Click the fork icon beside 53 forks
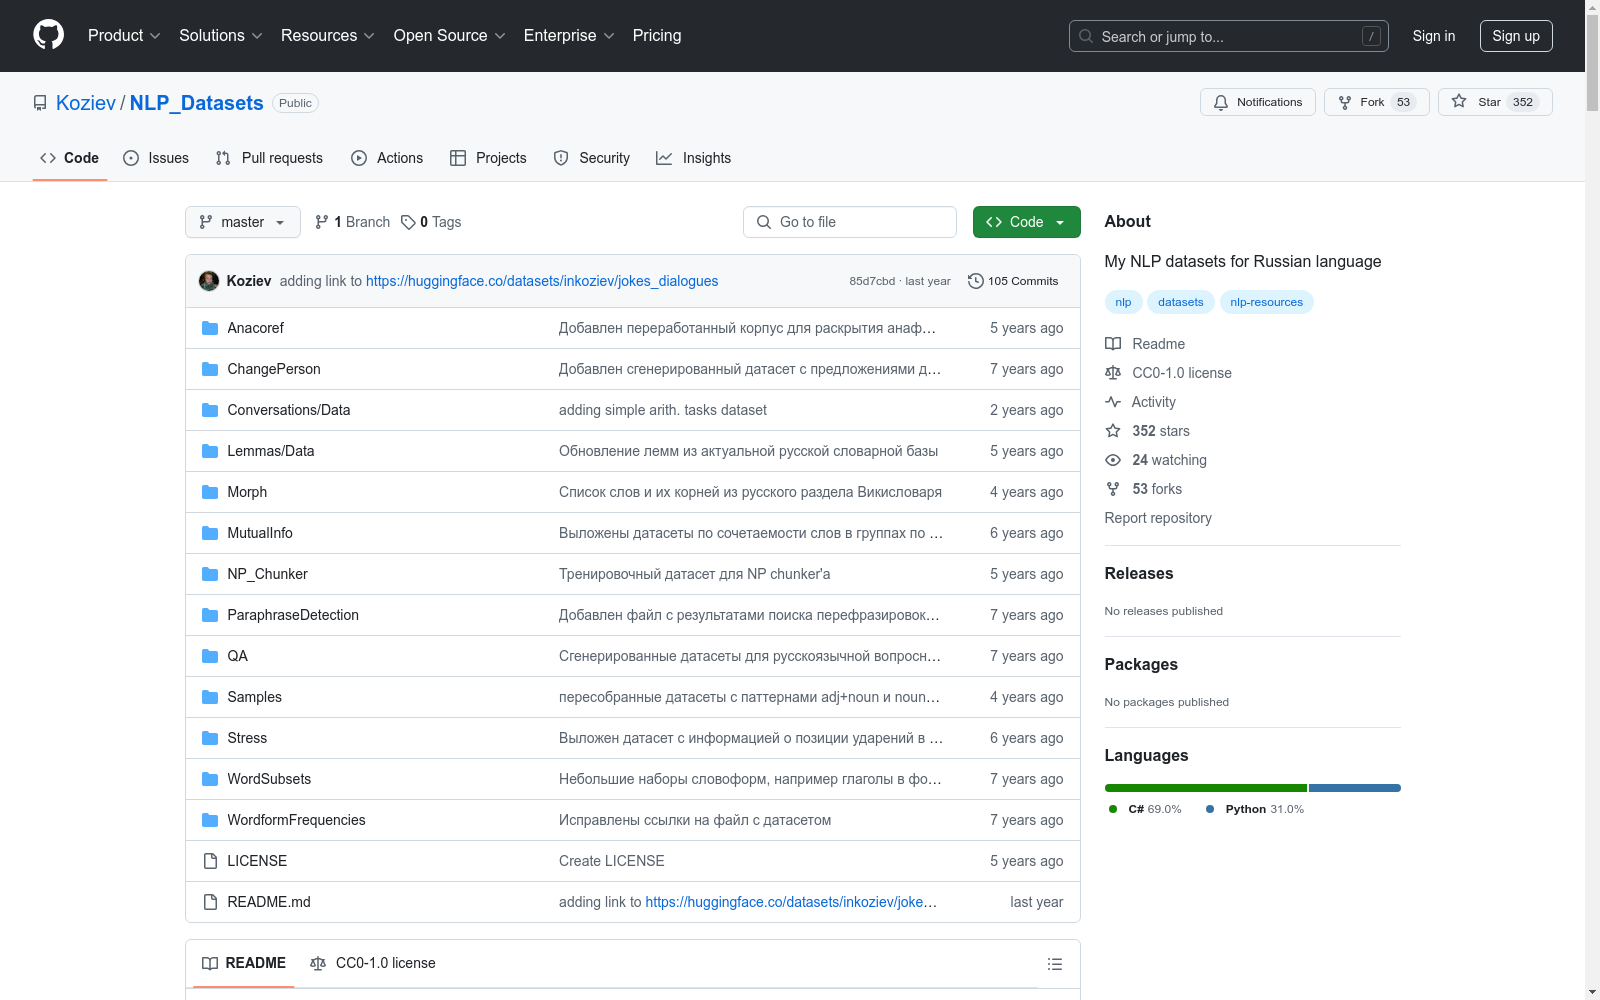The image size is (1600, 1000). 1113,489
